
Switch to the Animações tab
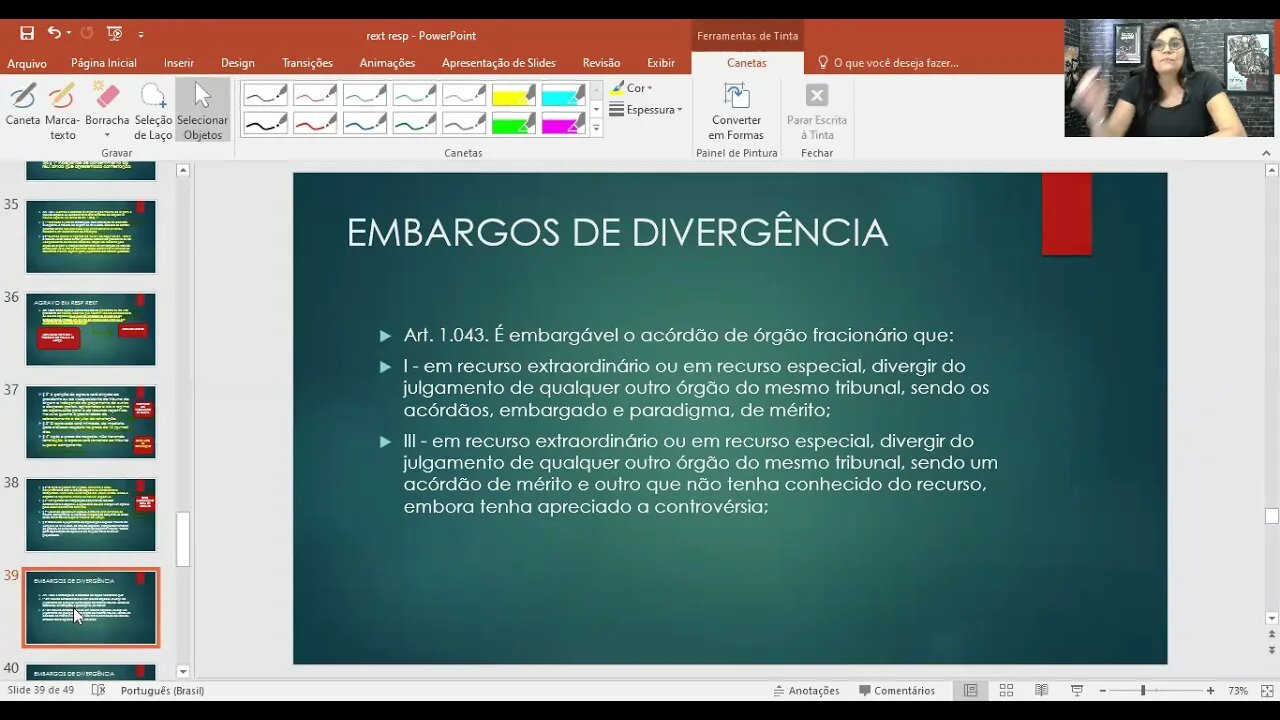[387, 63]
